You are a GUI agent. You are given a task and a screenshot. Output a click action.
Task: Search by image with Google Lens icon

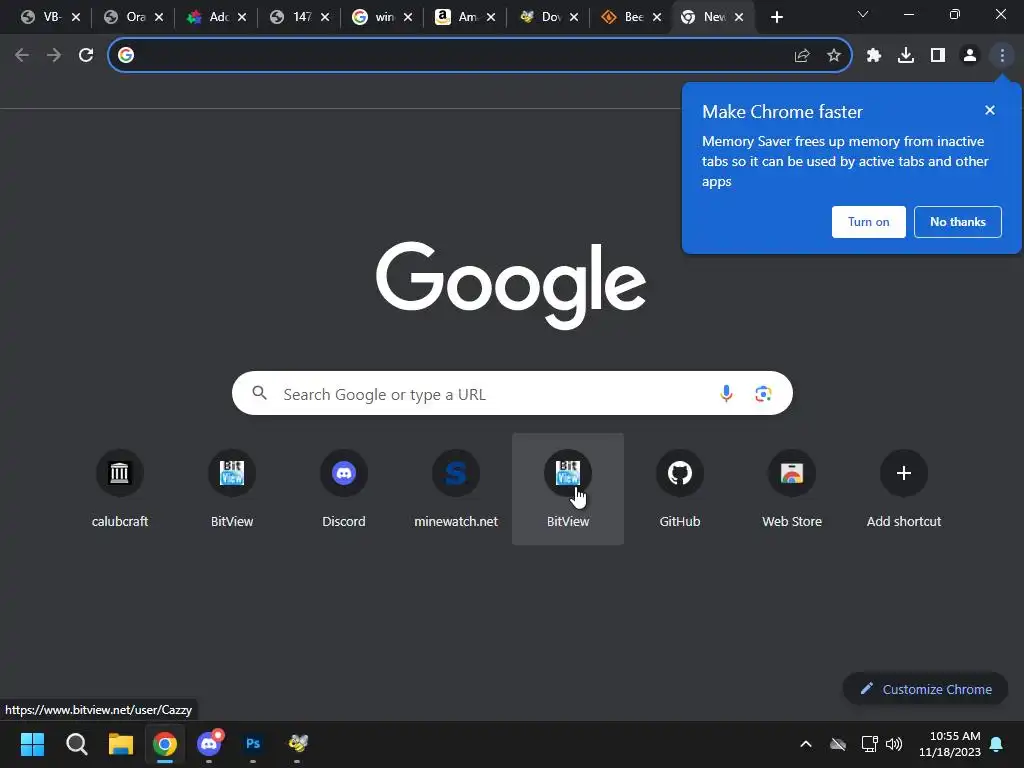coord(763,394)
